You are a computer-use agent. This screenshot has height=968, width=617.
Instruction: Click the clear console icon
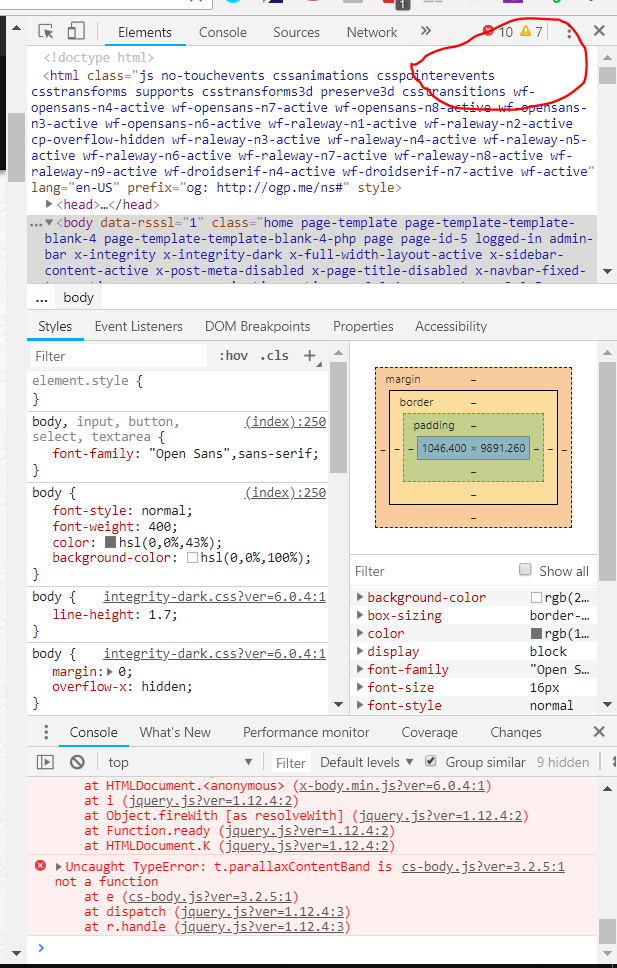click(77, 762)
